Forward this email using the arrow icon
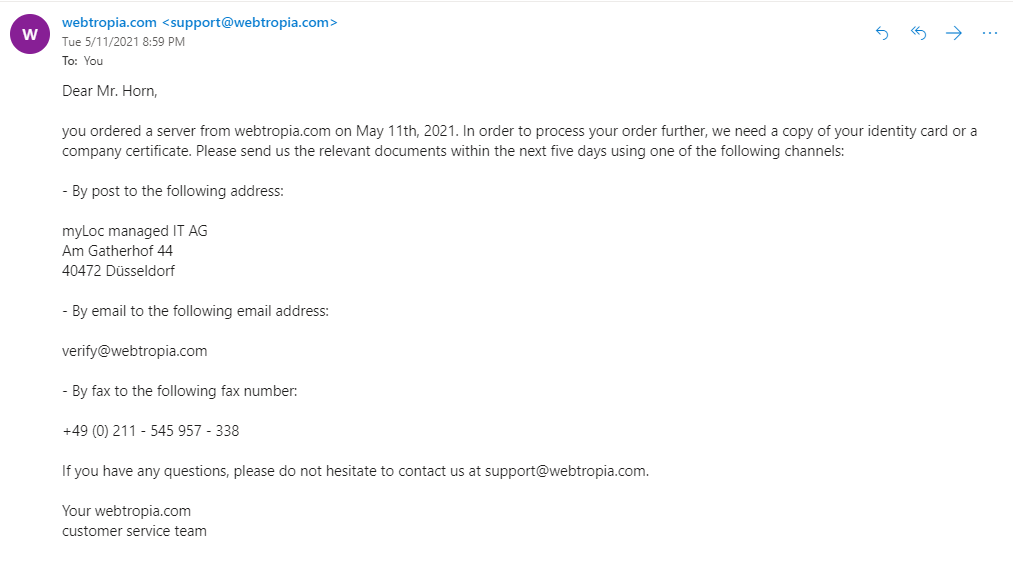This screenshot has height=576, width=1013. (x=954, y=33)
